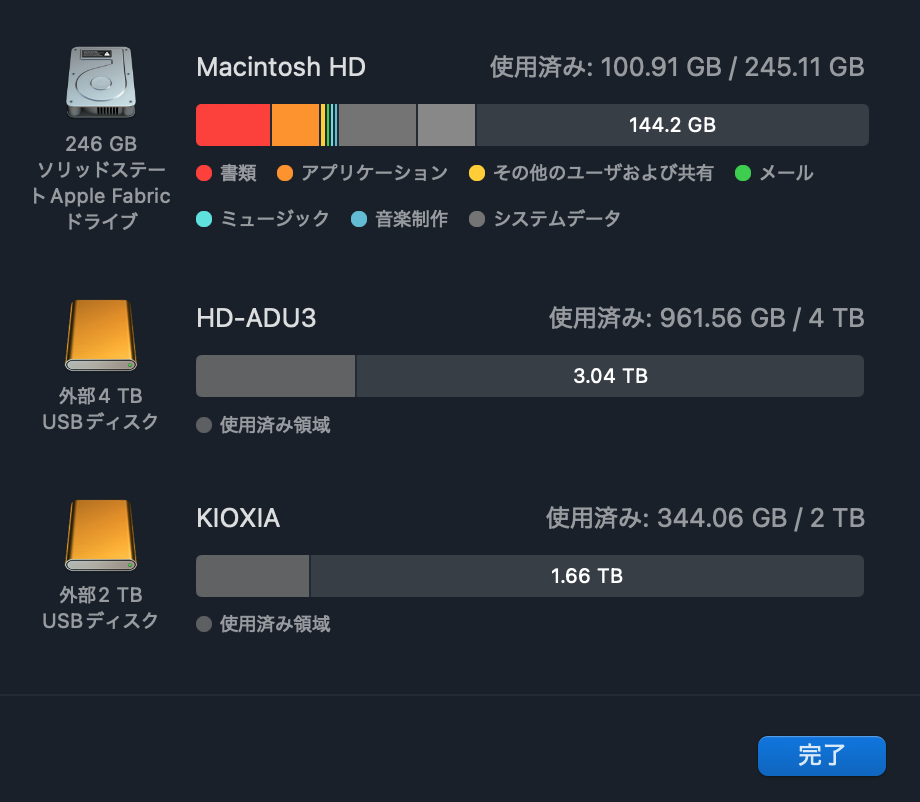Click the gray システムデータ legend dot

point(477,219)
